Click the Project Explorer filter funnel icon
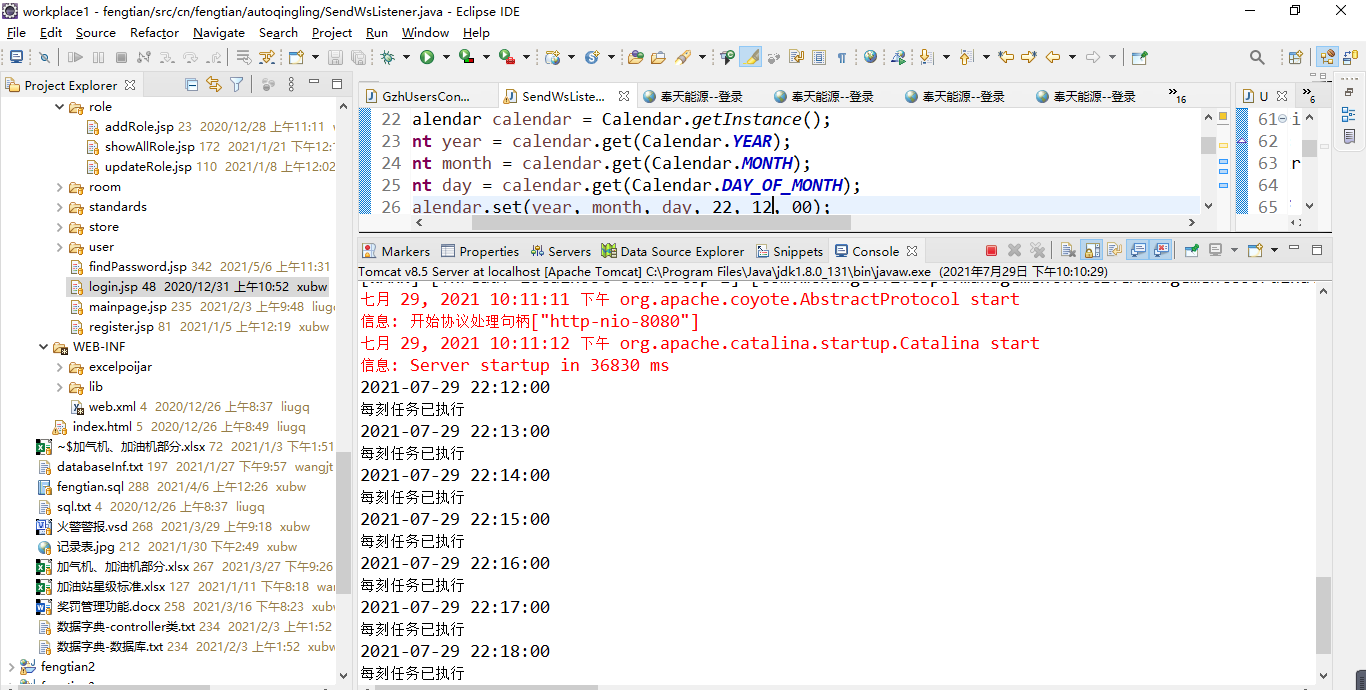This screenshot has height=690, width=1366. [x=236, y=85]
